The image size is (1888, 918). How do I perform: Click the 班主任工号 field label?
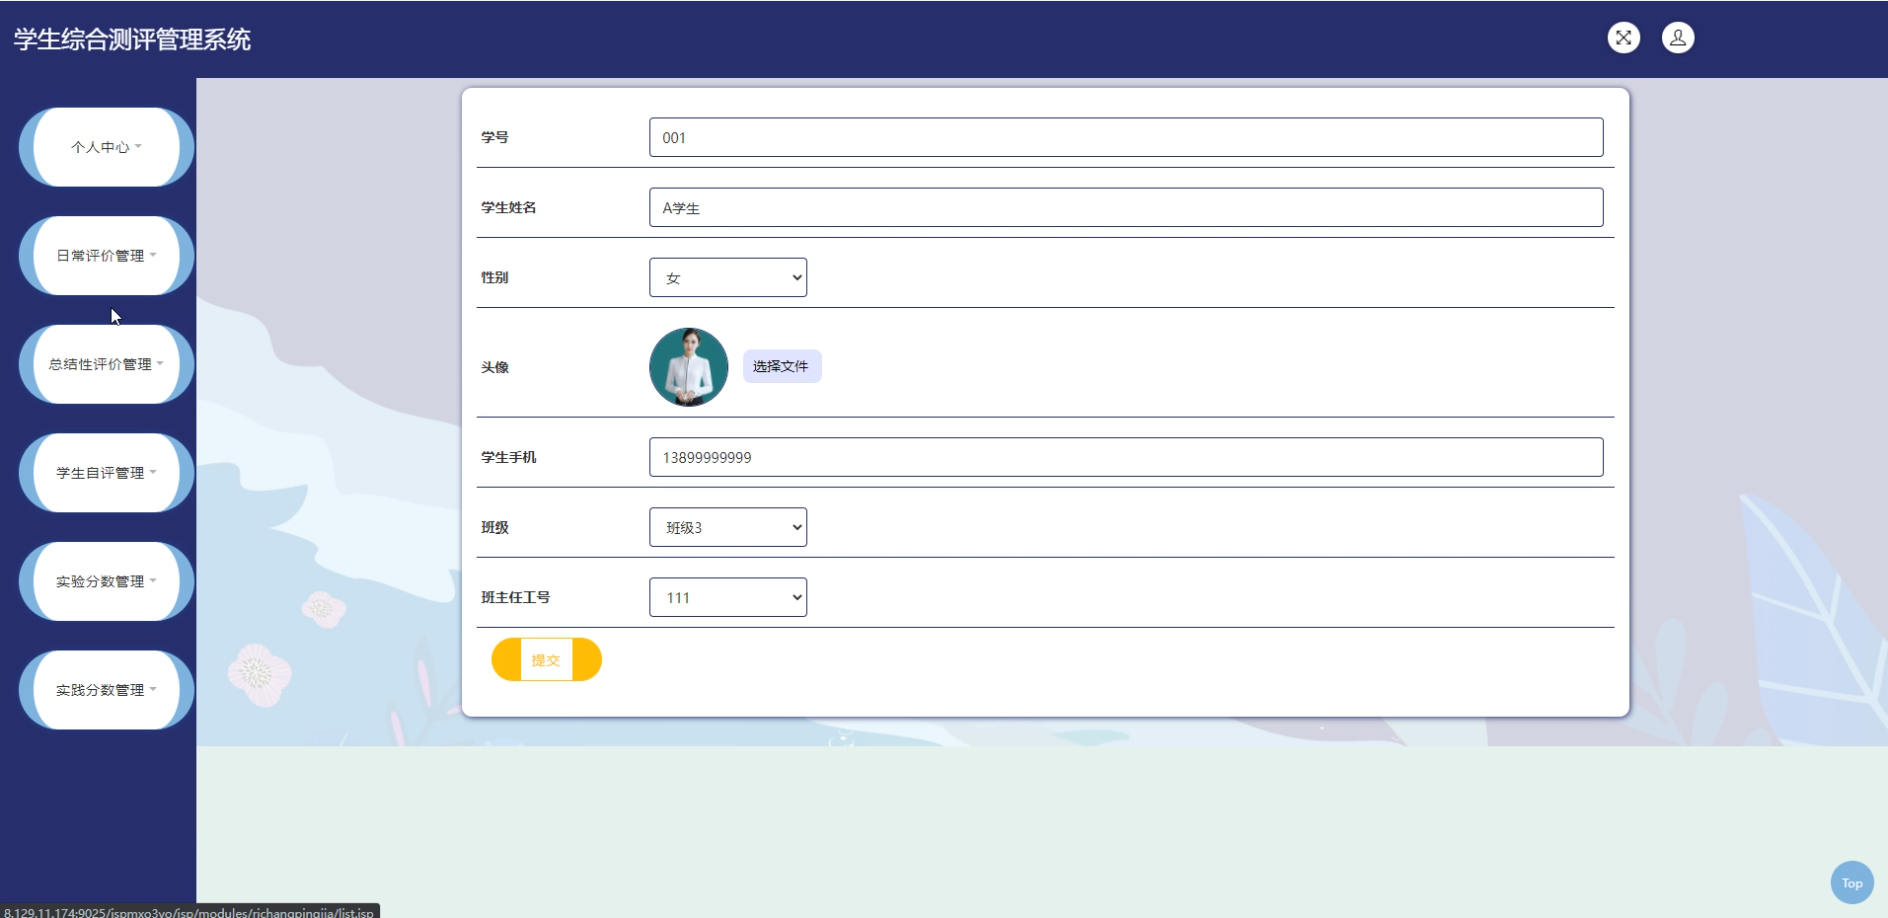pos(516,597)
